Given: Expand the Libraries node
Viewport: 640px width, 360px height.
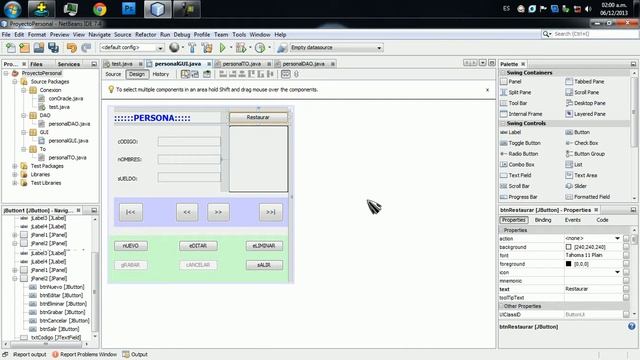Looking at the screenshot, I should click(x=15, y=175).
